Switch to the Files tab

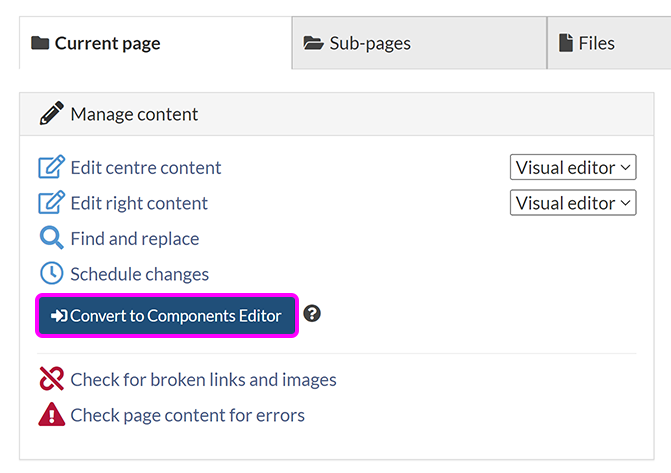coord(596,43)
